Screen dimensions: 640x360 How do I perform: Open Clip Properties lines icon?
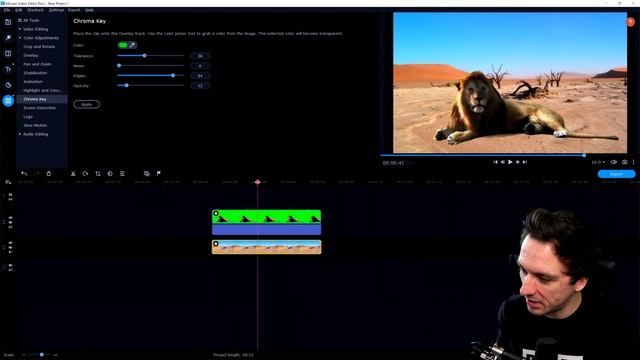click(x=122, y=173)
